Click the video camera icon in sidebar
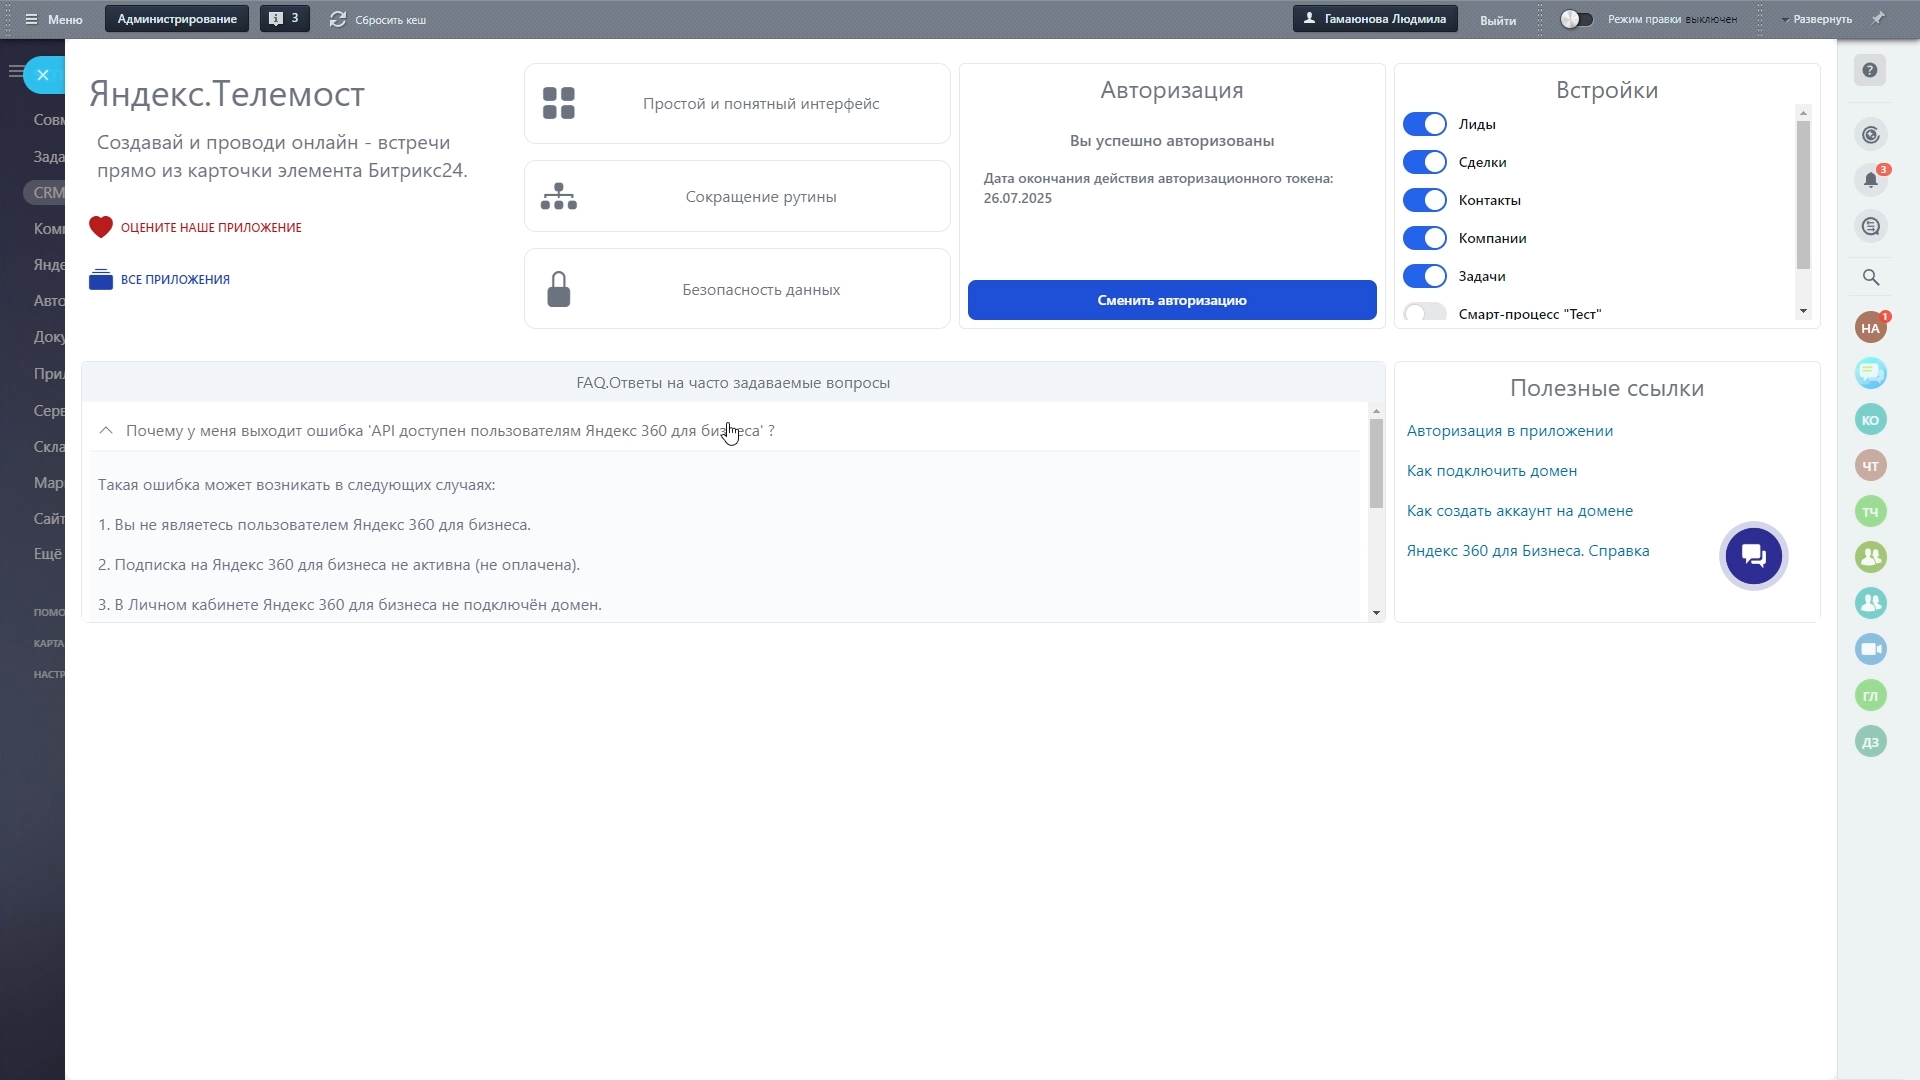 (1870, 649)
